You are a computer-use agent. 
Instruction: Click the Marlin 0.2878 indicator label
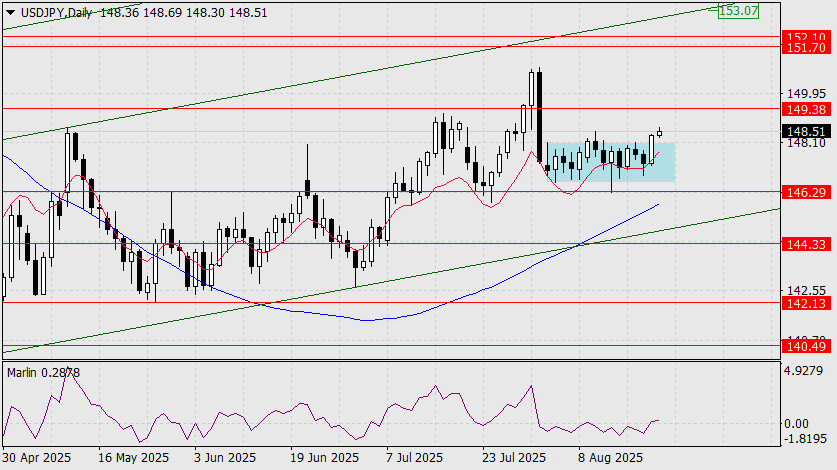tap(43, 373)
